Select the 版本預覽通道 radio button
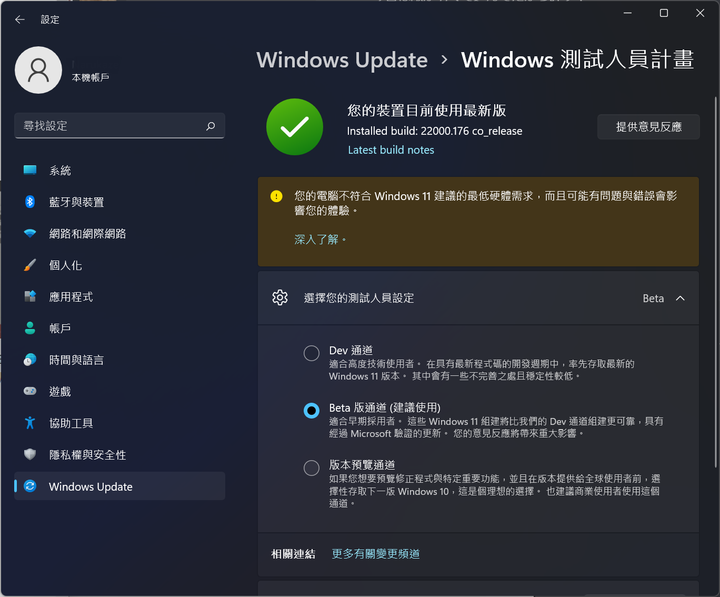Screen dimensions: 720x597 pos(311,468)
